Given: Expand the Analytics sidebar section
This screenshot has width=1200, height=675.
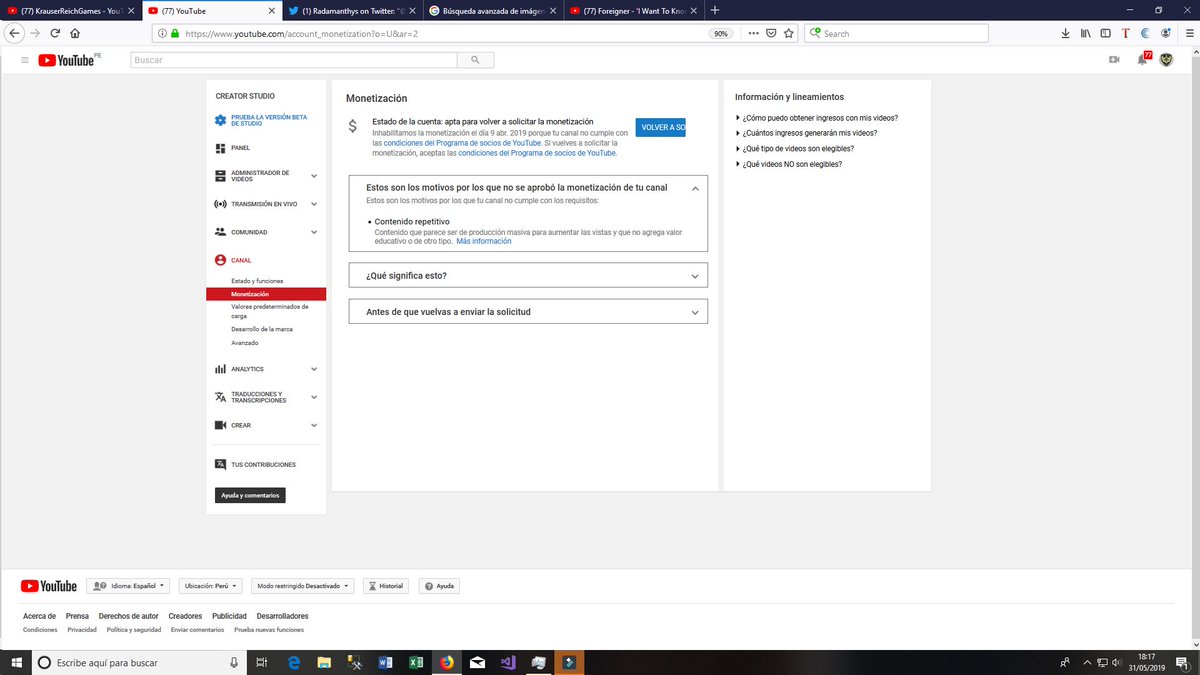Looking at the screenshot, I should (314, 369).
